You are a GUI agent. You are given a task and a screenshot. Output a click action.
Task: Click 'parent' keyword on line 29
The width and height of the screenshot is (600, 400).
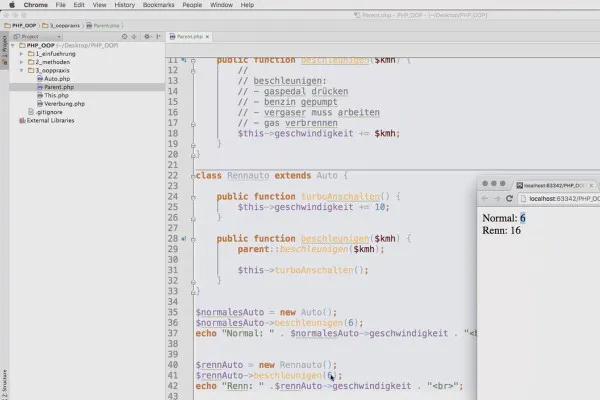tap(253, 250)
